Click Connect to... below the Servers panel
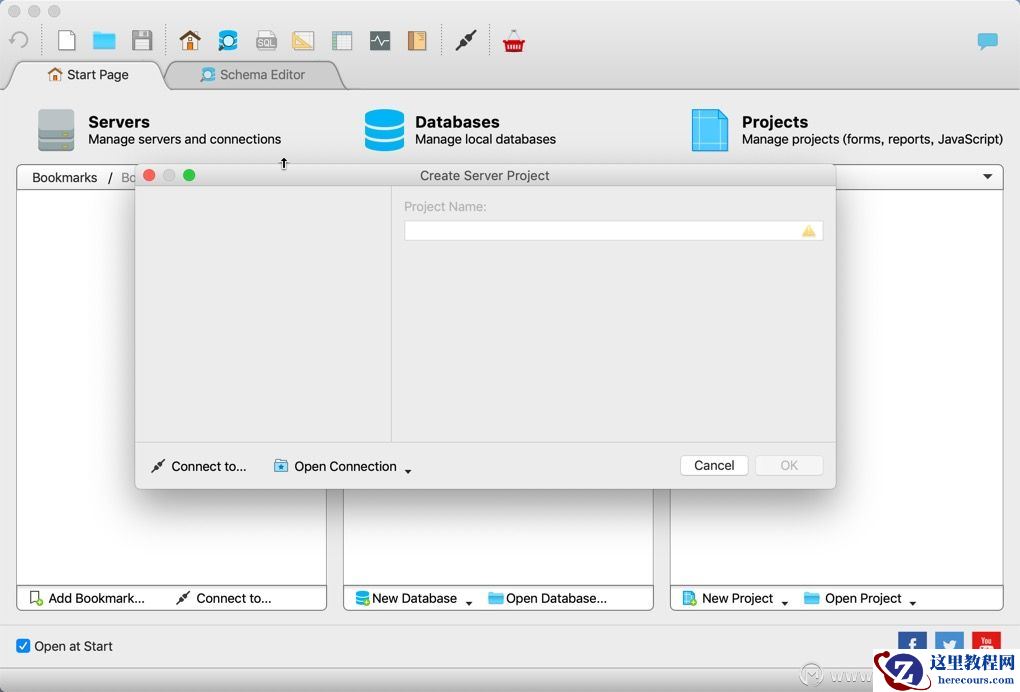Image resolution: width=1020 pixels, height=692 pixels. (224, 598)
